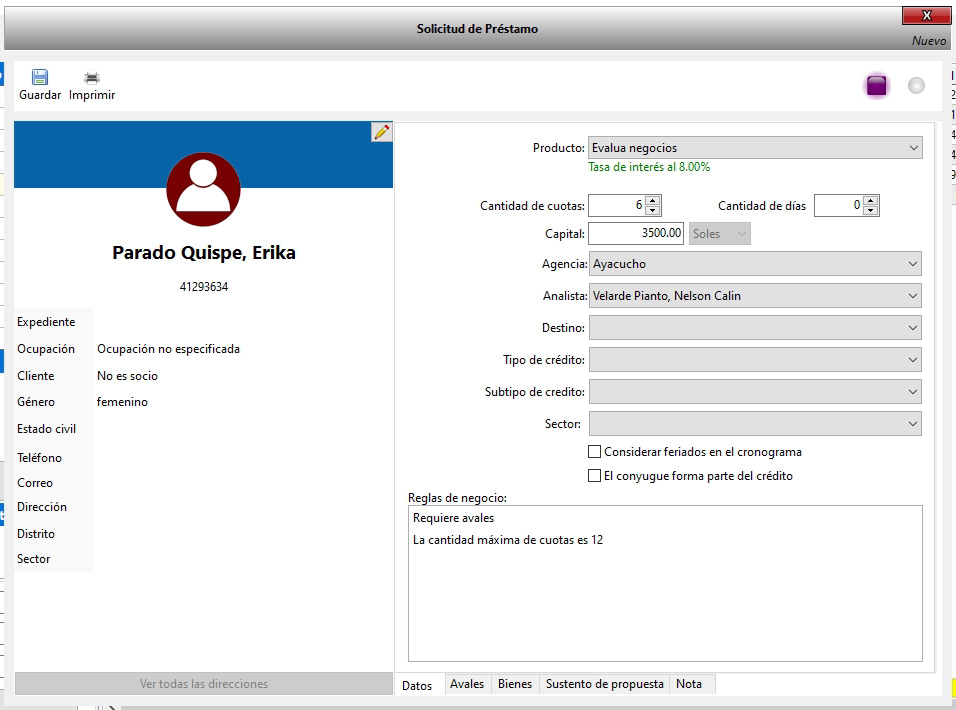Decrease Cantidad de días with down arrow

click(x=871, y=211)
